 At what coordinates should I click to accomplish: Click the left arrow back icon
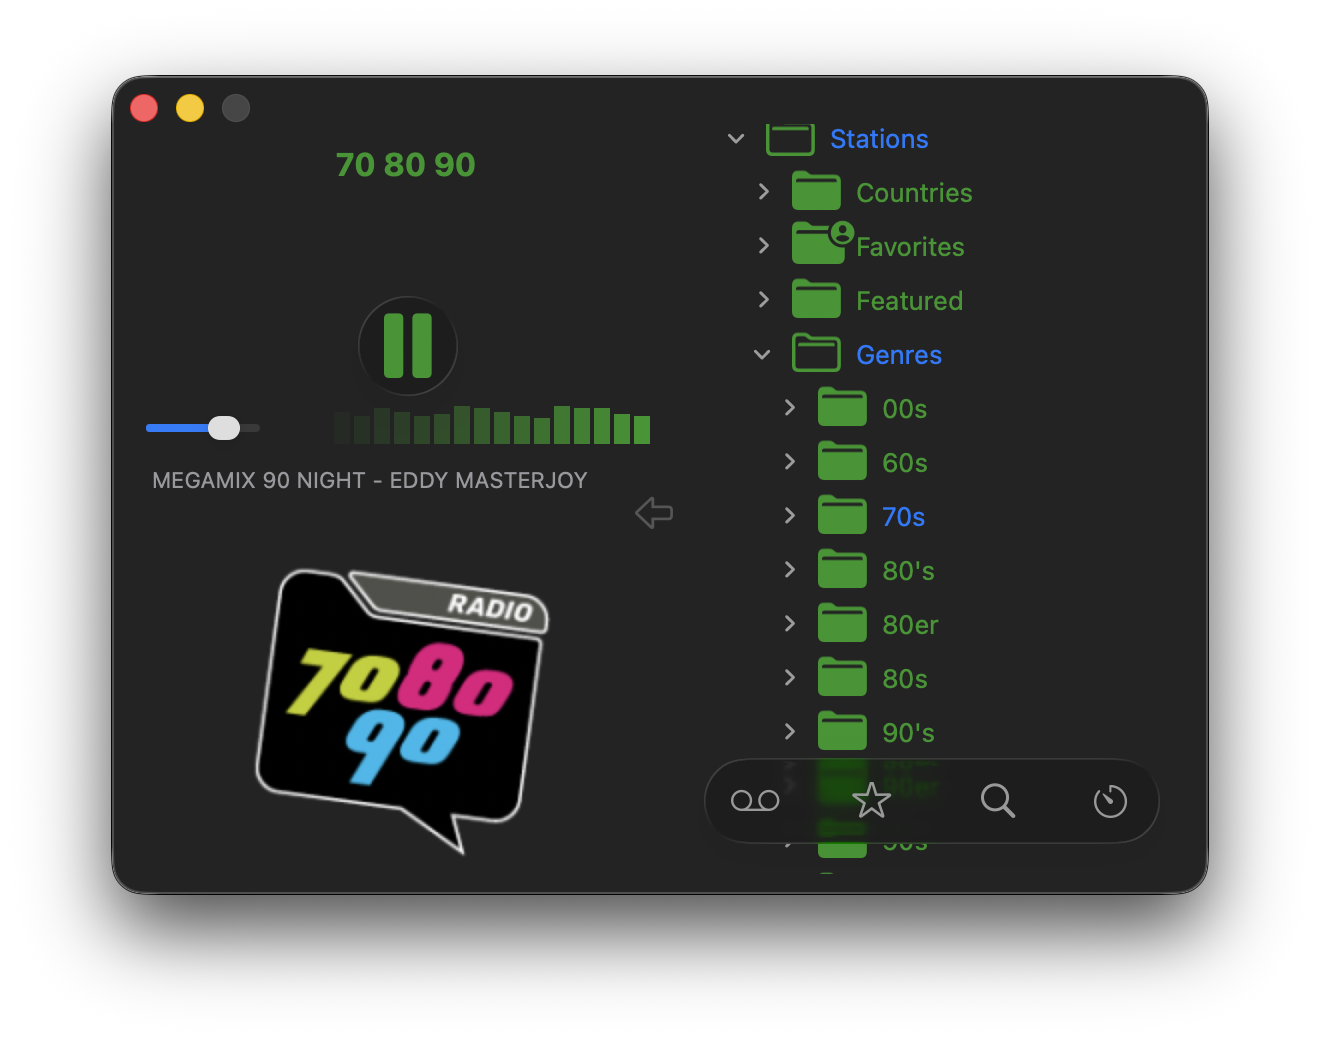tap(654, 513)
